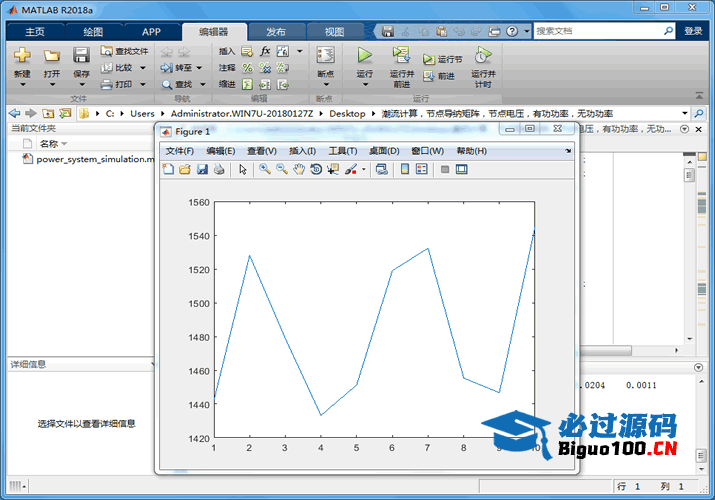715x500 pixels.
Task: Click New Figure icon in Figure 1 toolbar
Action: (168, 170)
